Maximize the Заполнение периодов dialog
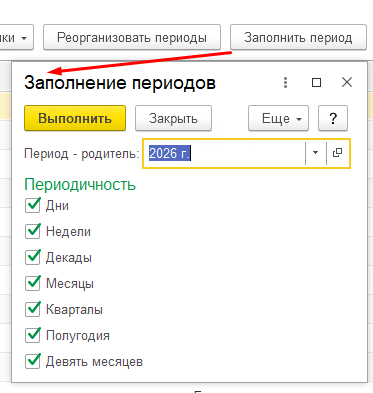 tap(316, 82)
